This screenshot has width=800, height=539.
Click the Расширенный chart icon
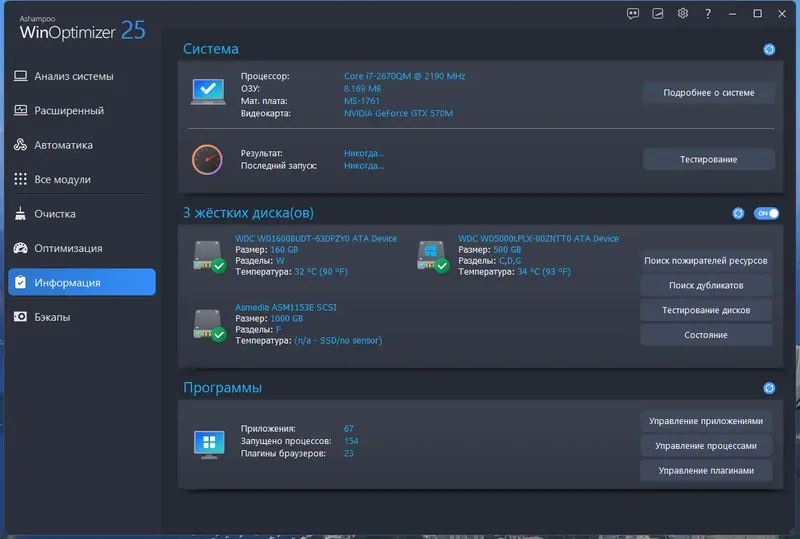(20, 110)
